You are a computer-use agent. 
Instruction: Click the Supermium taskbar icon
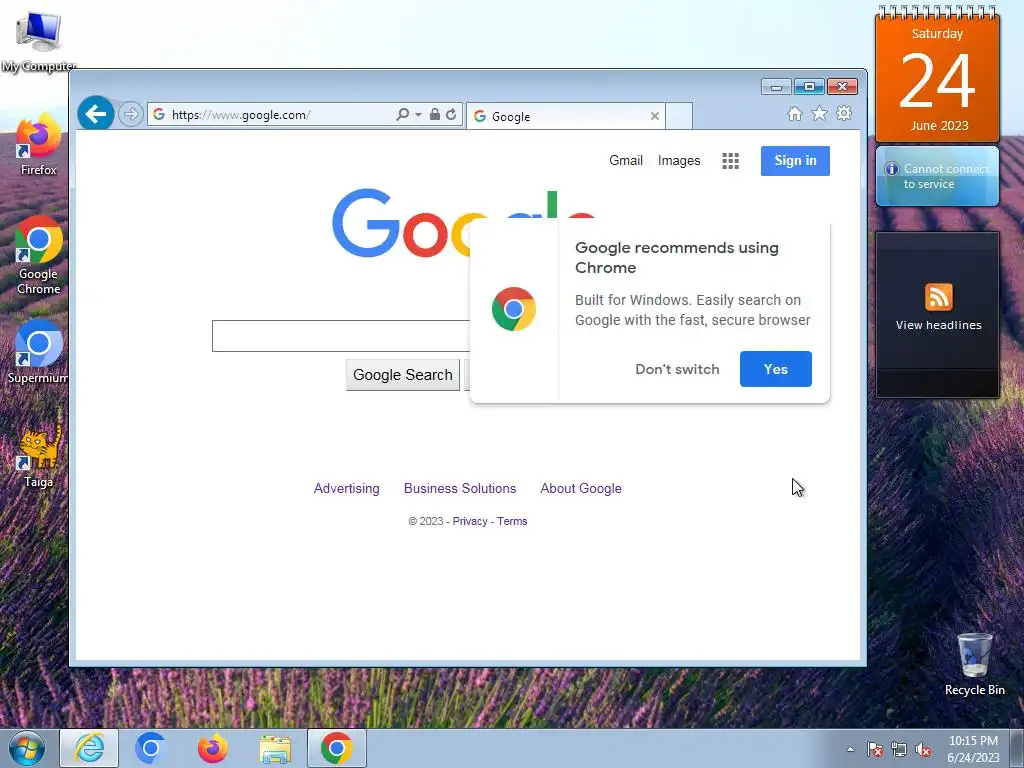150,748
